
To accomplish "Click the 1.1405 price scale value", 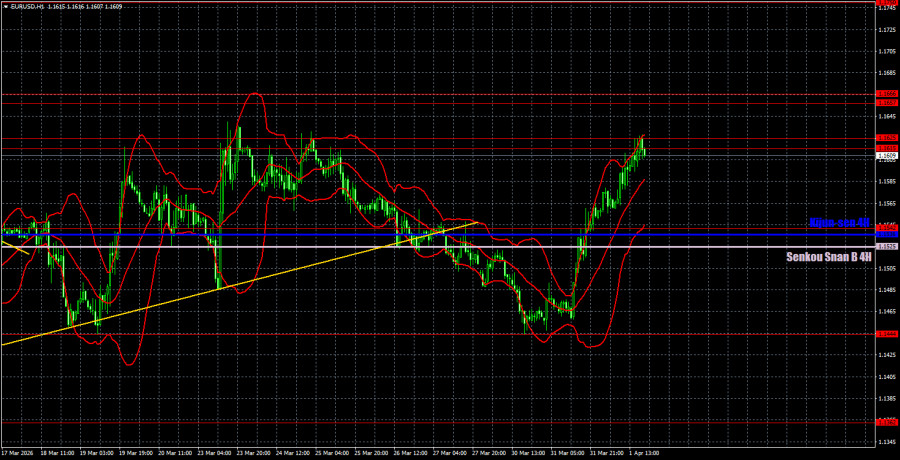I will click(x=887, y=377).
